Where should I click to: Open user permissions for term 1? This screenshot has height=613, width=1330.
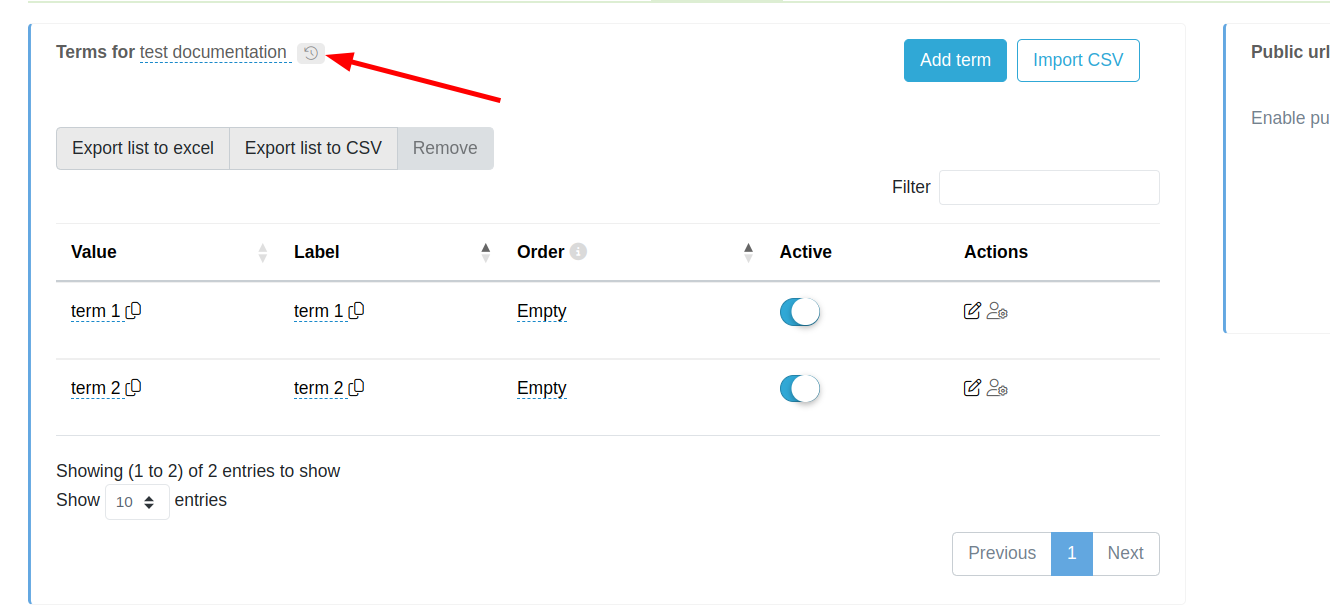click(x=997, y=311)
